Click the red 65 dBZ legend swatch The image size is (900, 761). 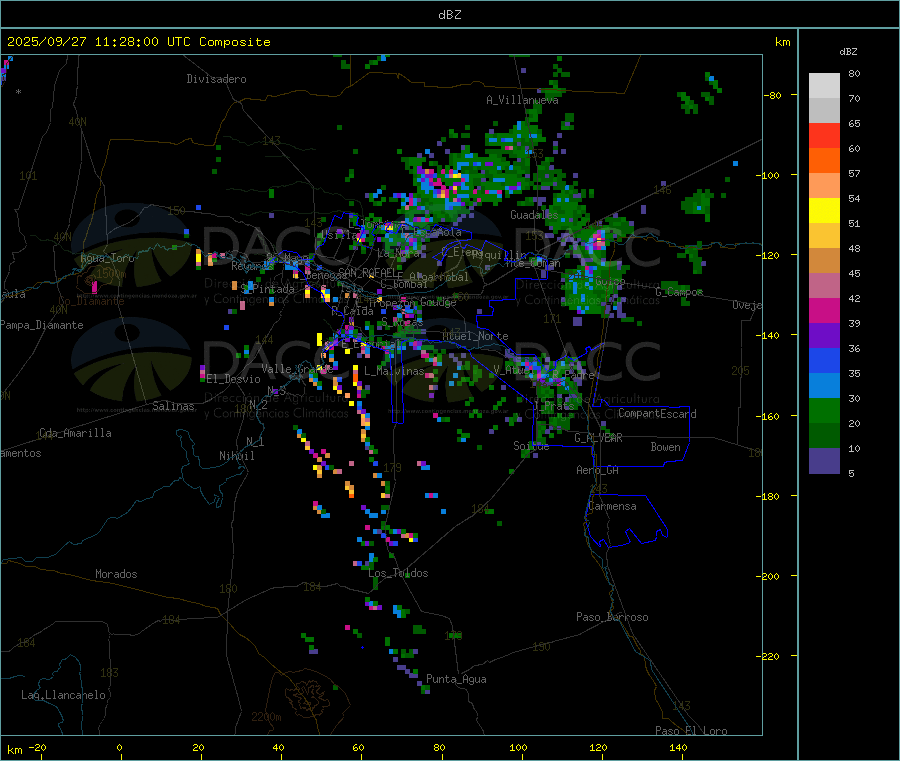click(824, 135)
